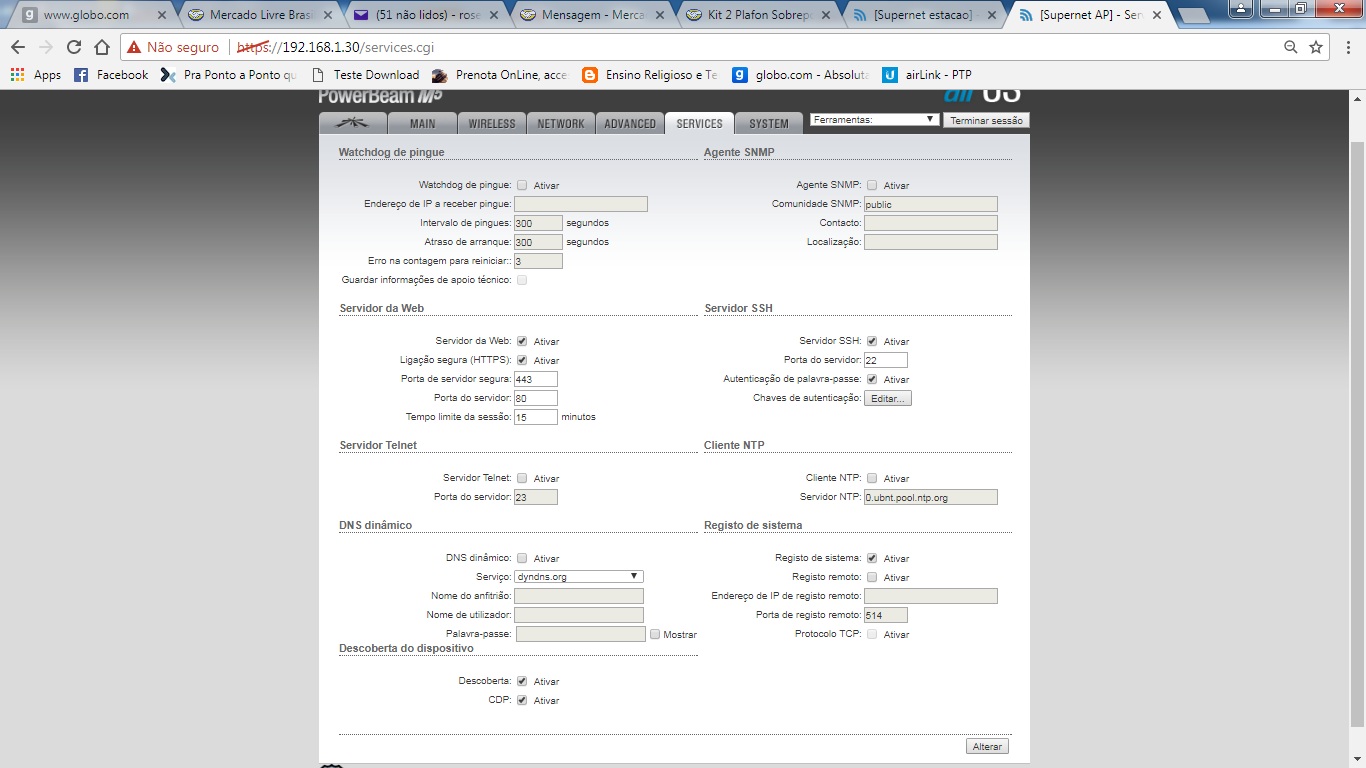Click the Porta de servidor segura field
The width and height of the screenshot is (1366, 768).
(x=536, y=379)
